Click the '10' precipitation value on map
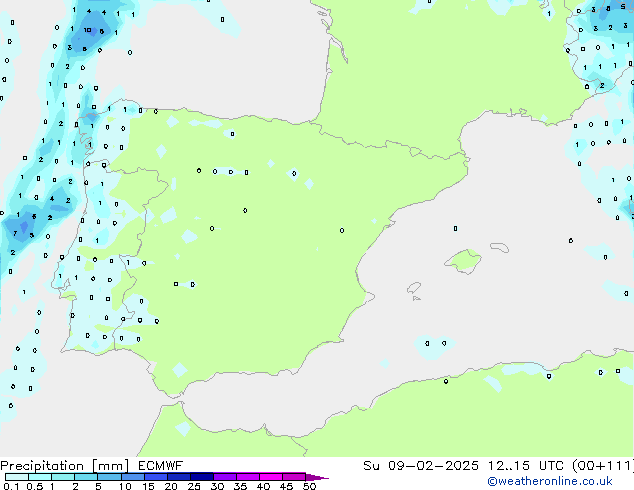 (87, 30)
